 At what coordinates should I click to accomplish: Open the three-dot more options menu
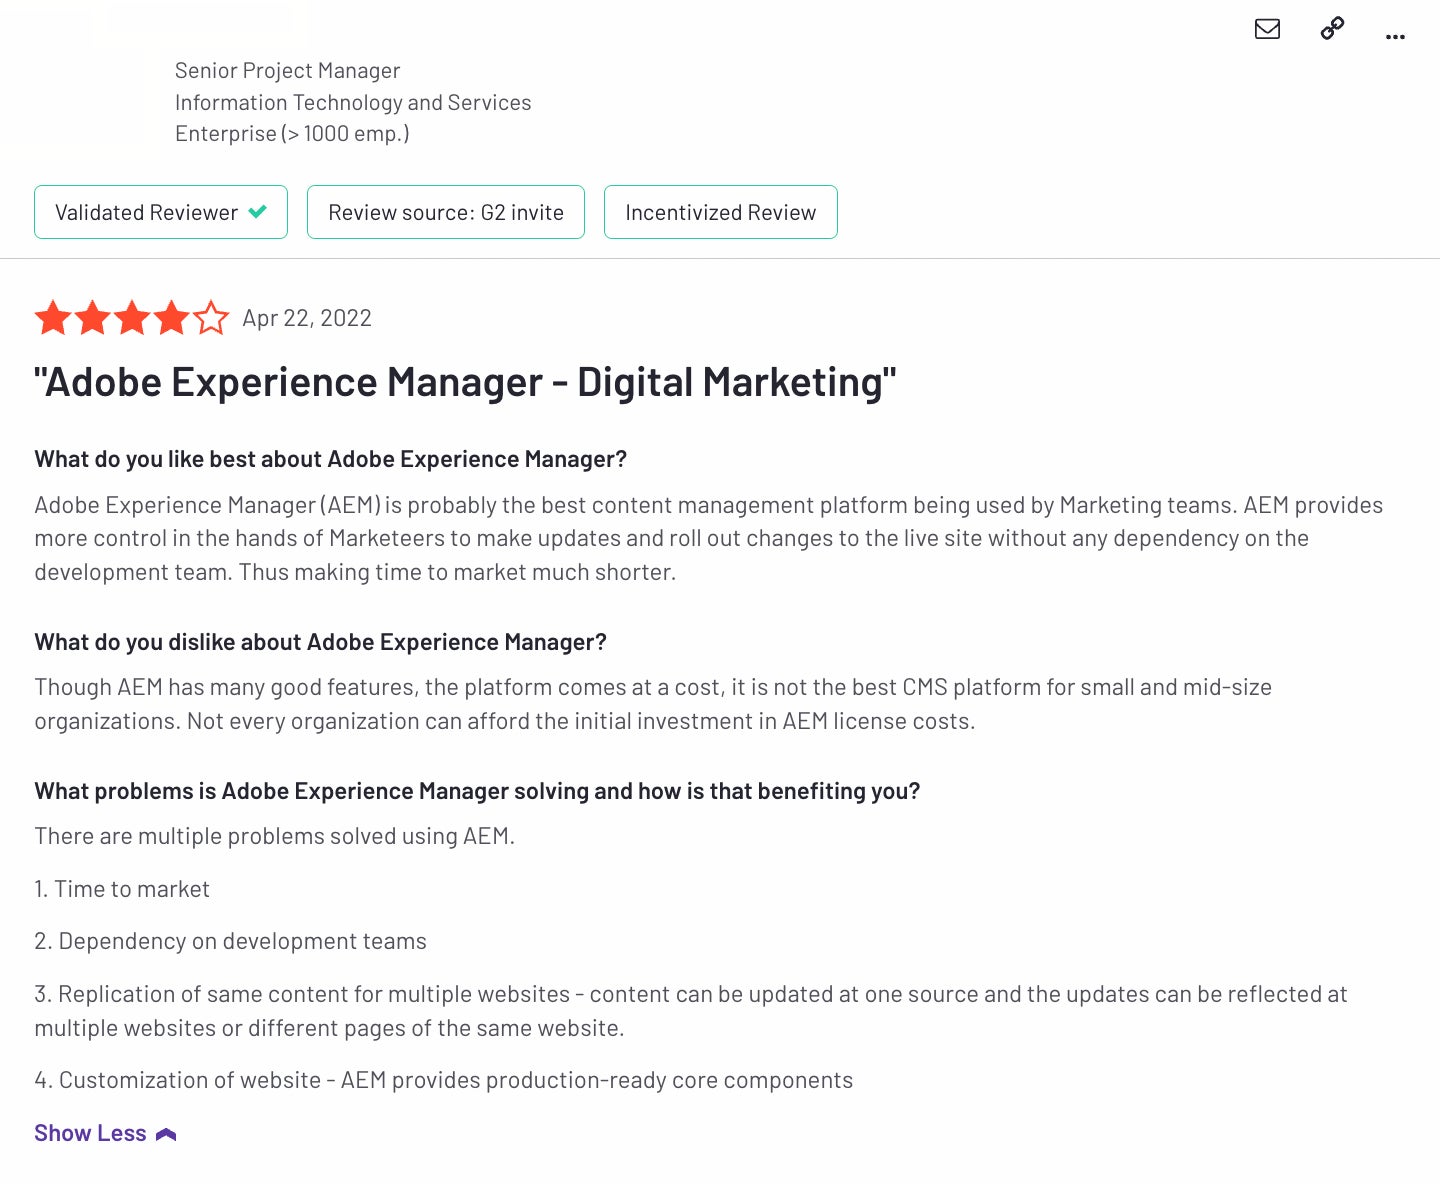pyautogui.click(x=1395, y=37)
